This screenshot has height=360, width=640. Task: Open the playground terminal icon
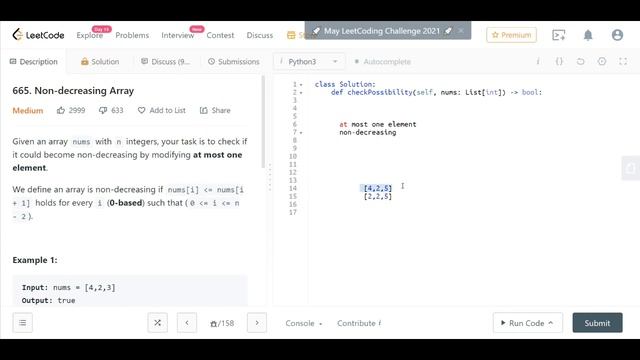click(558, 35)
